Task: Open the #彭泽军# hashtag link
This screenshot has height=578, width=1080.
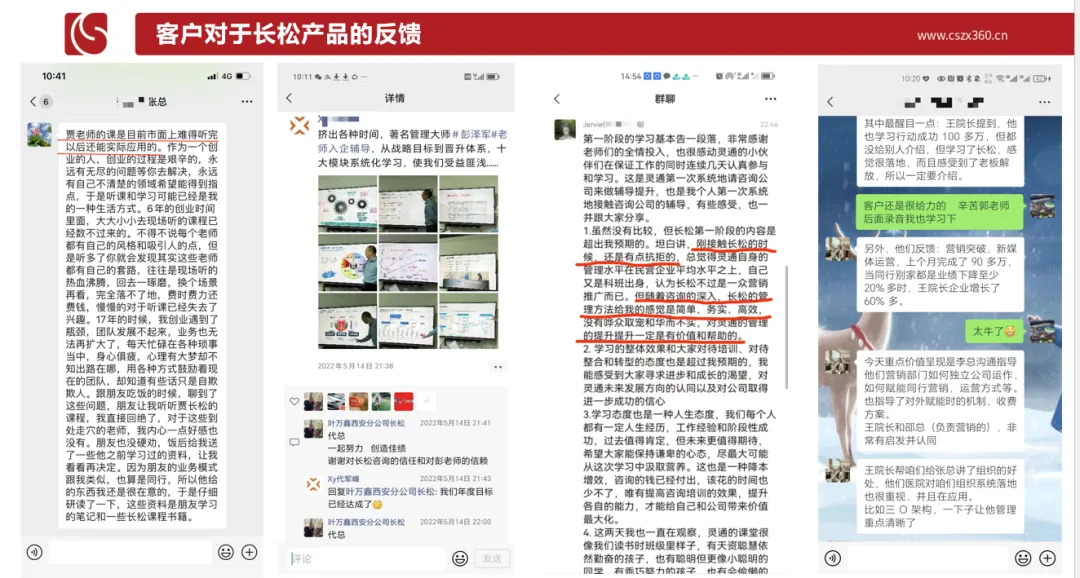Action: pos(475,134)
